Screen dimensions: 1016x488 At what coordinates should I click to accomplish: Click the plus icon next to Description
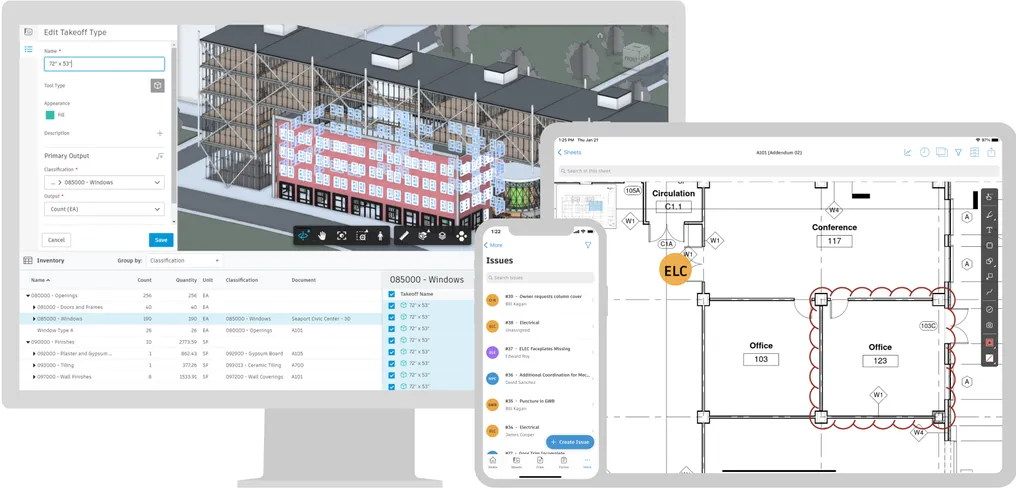pos(160,134)
